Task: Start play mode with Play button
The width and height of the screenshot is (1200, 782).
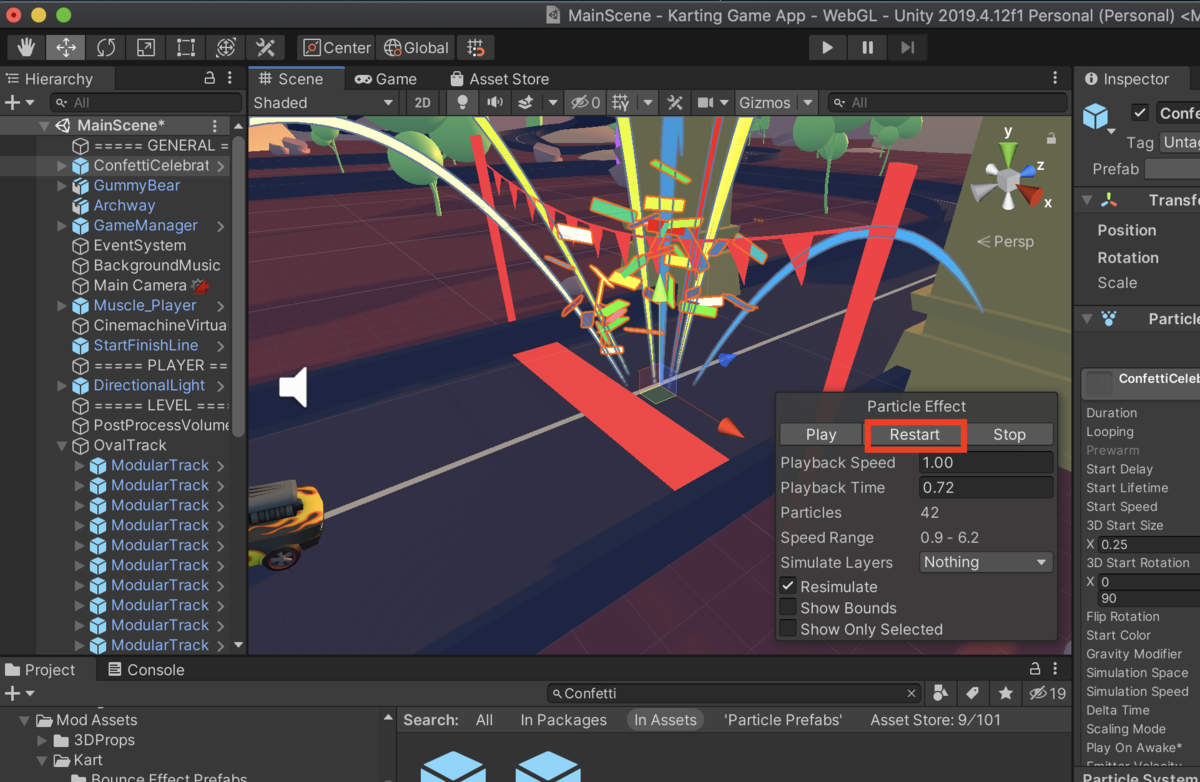Action: click(x=827, y=47)
